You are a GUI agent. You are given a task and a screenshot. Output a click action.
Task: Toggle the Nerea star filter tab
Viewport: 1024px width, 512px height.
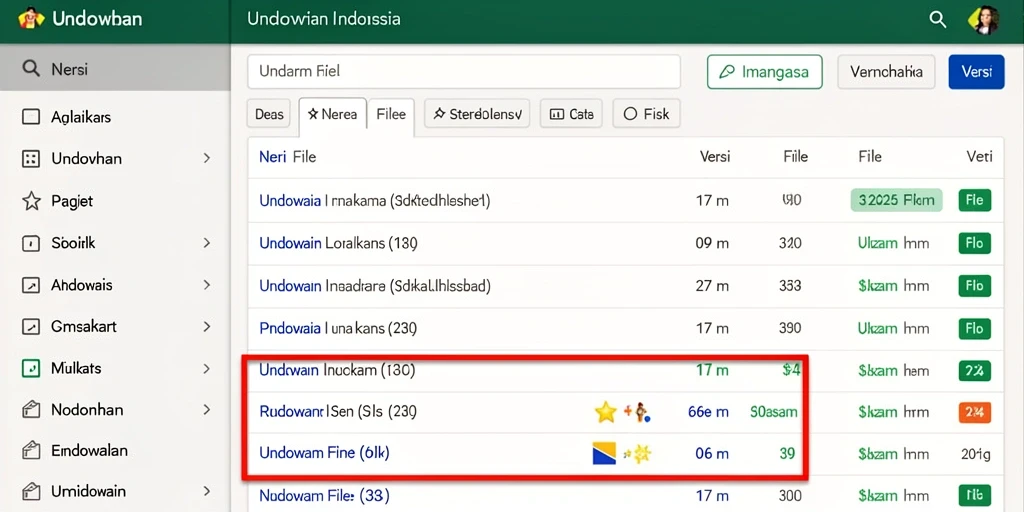pyautogui.click(x=332, y=115)
